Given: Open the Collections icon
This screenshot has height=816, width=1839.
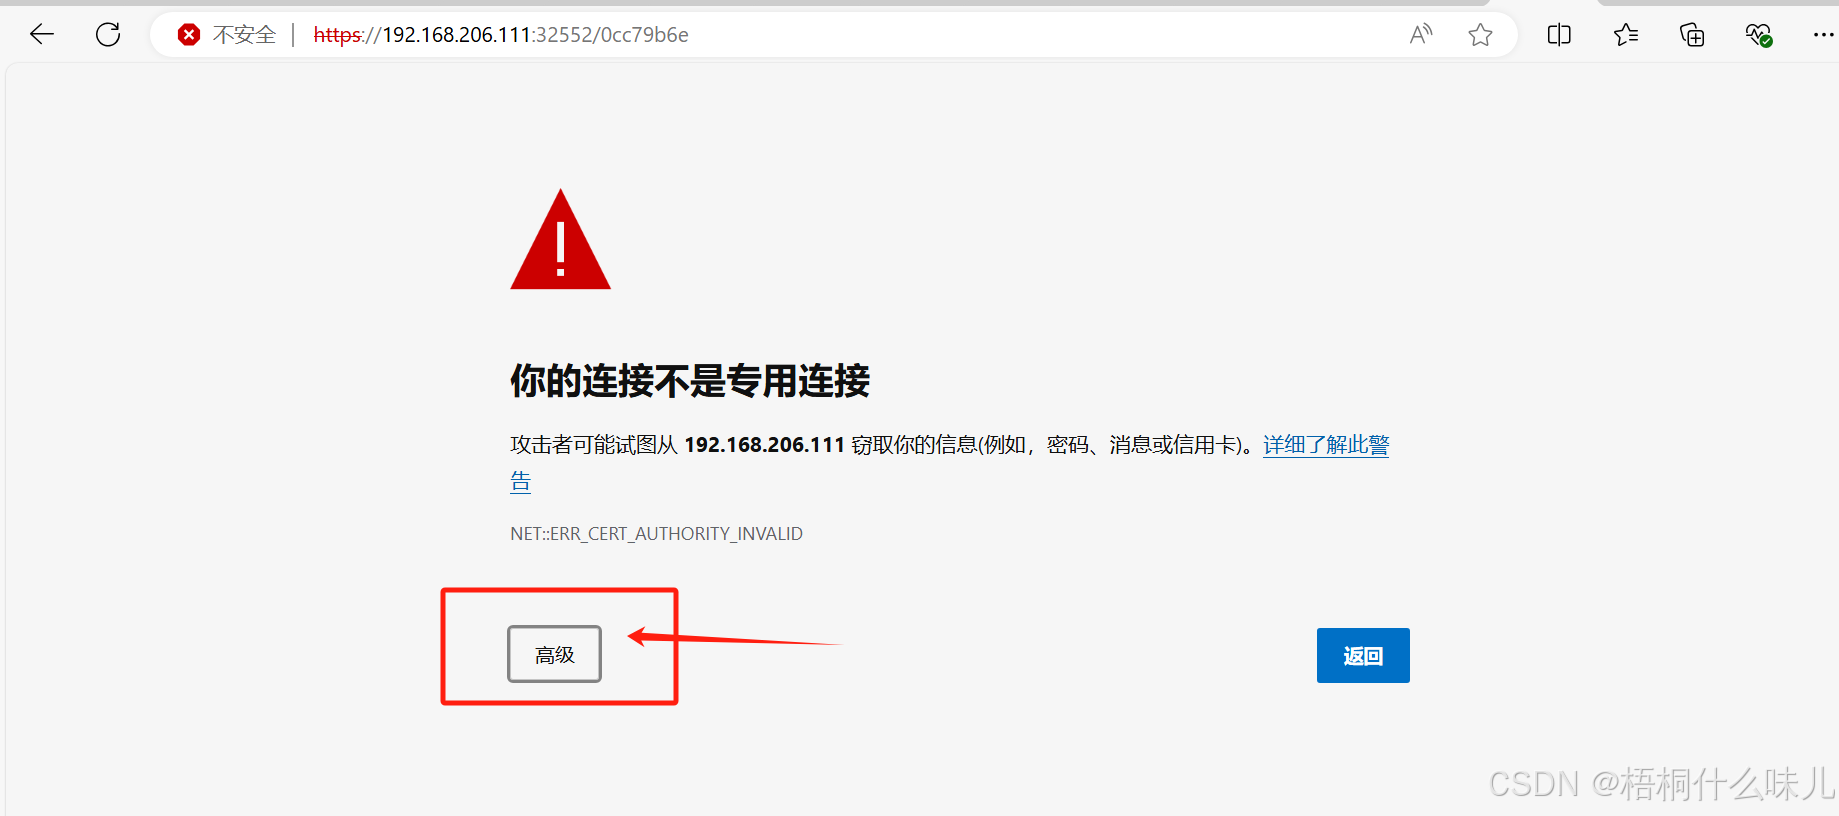Looking at the screenshot, I should point(1692,35).
